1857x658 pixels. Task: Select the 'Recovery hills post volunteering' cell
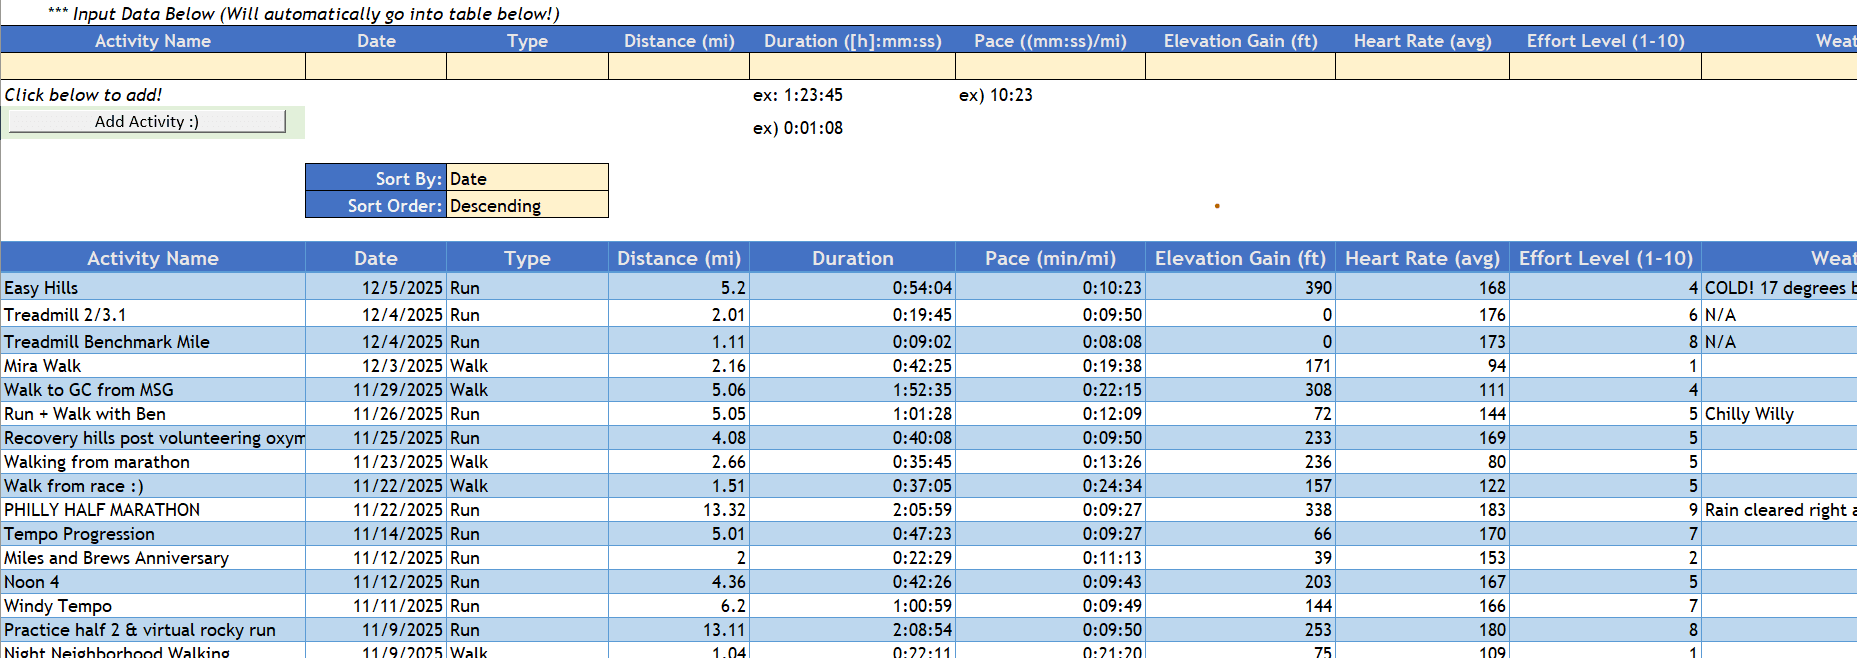pos(153,438)
